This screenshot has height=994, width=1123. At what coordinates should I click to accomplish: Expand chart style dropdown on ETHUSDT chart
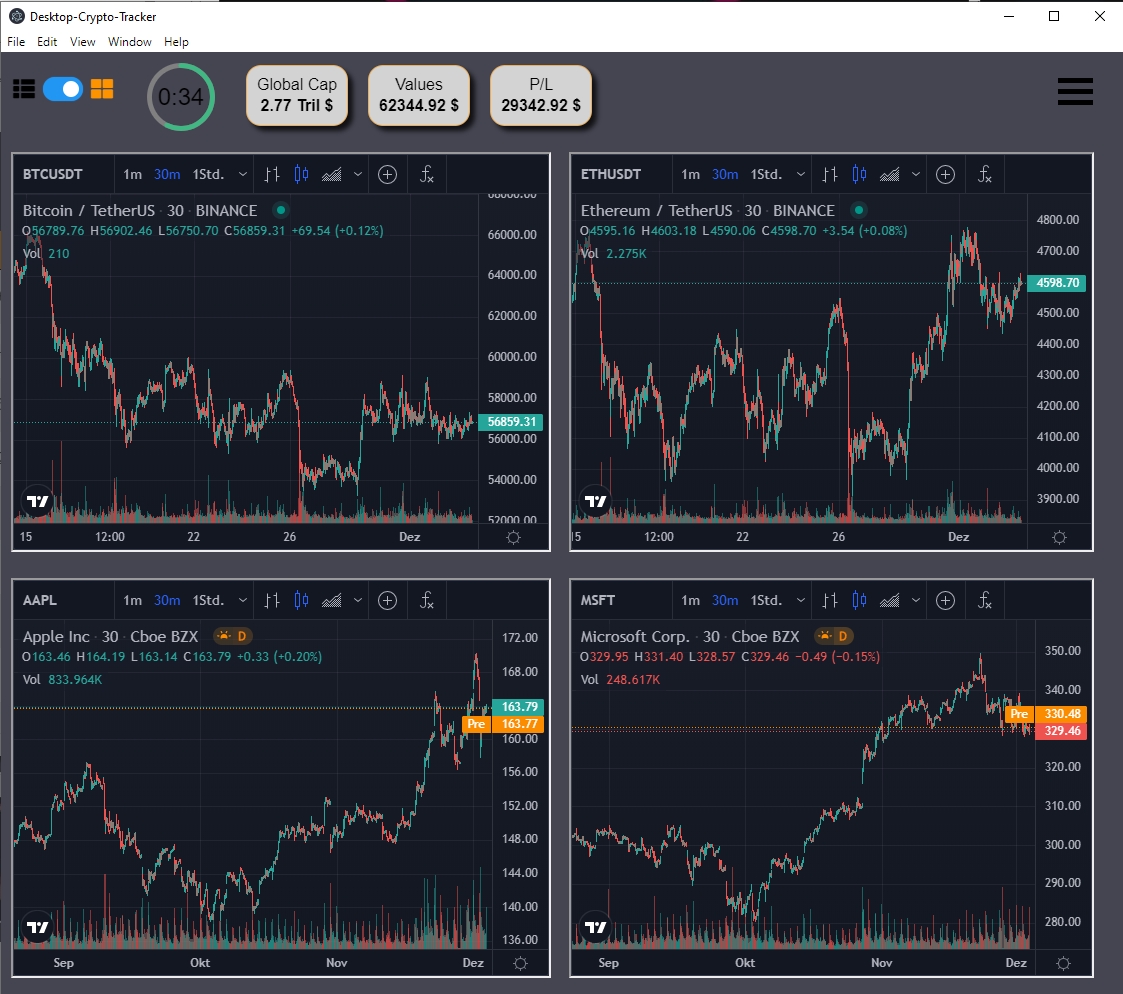click(x=915, y=174)
